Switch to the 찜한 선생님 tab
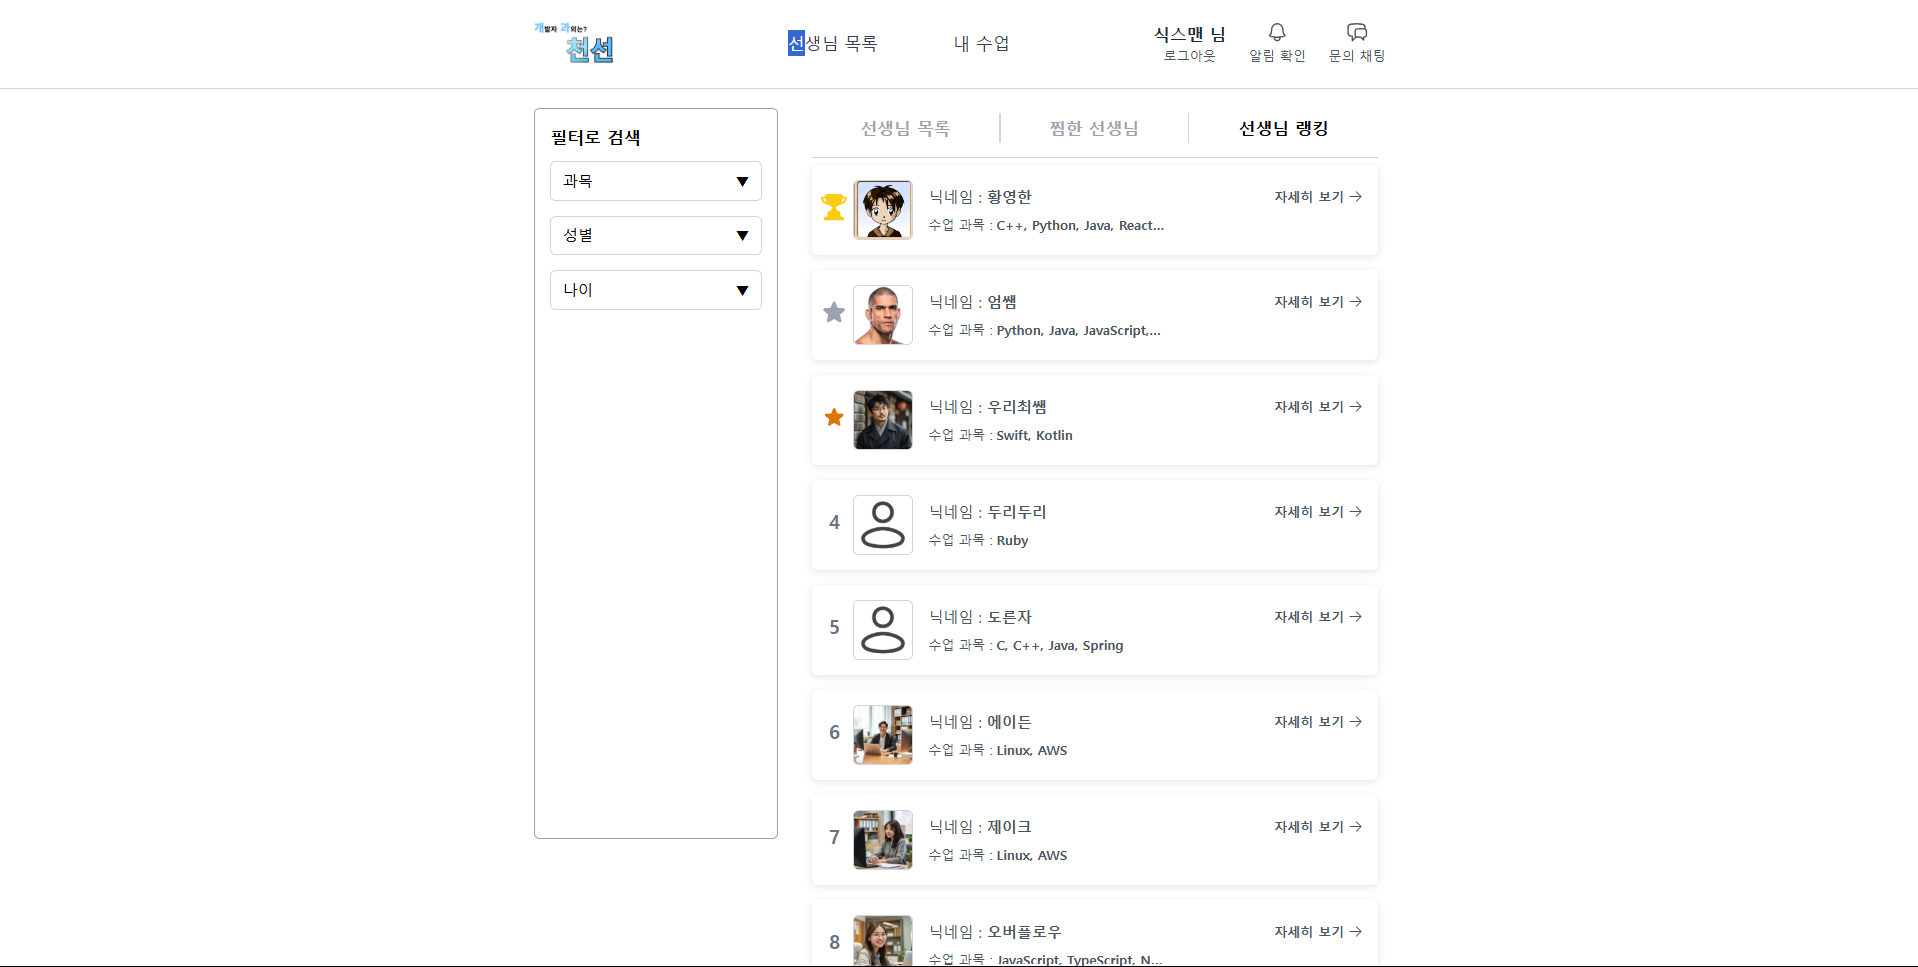The width and height of the screenshot is (1918, 967). coord(1094,128)
